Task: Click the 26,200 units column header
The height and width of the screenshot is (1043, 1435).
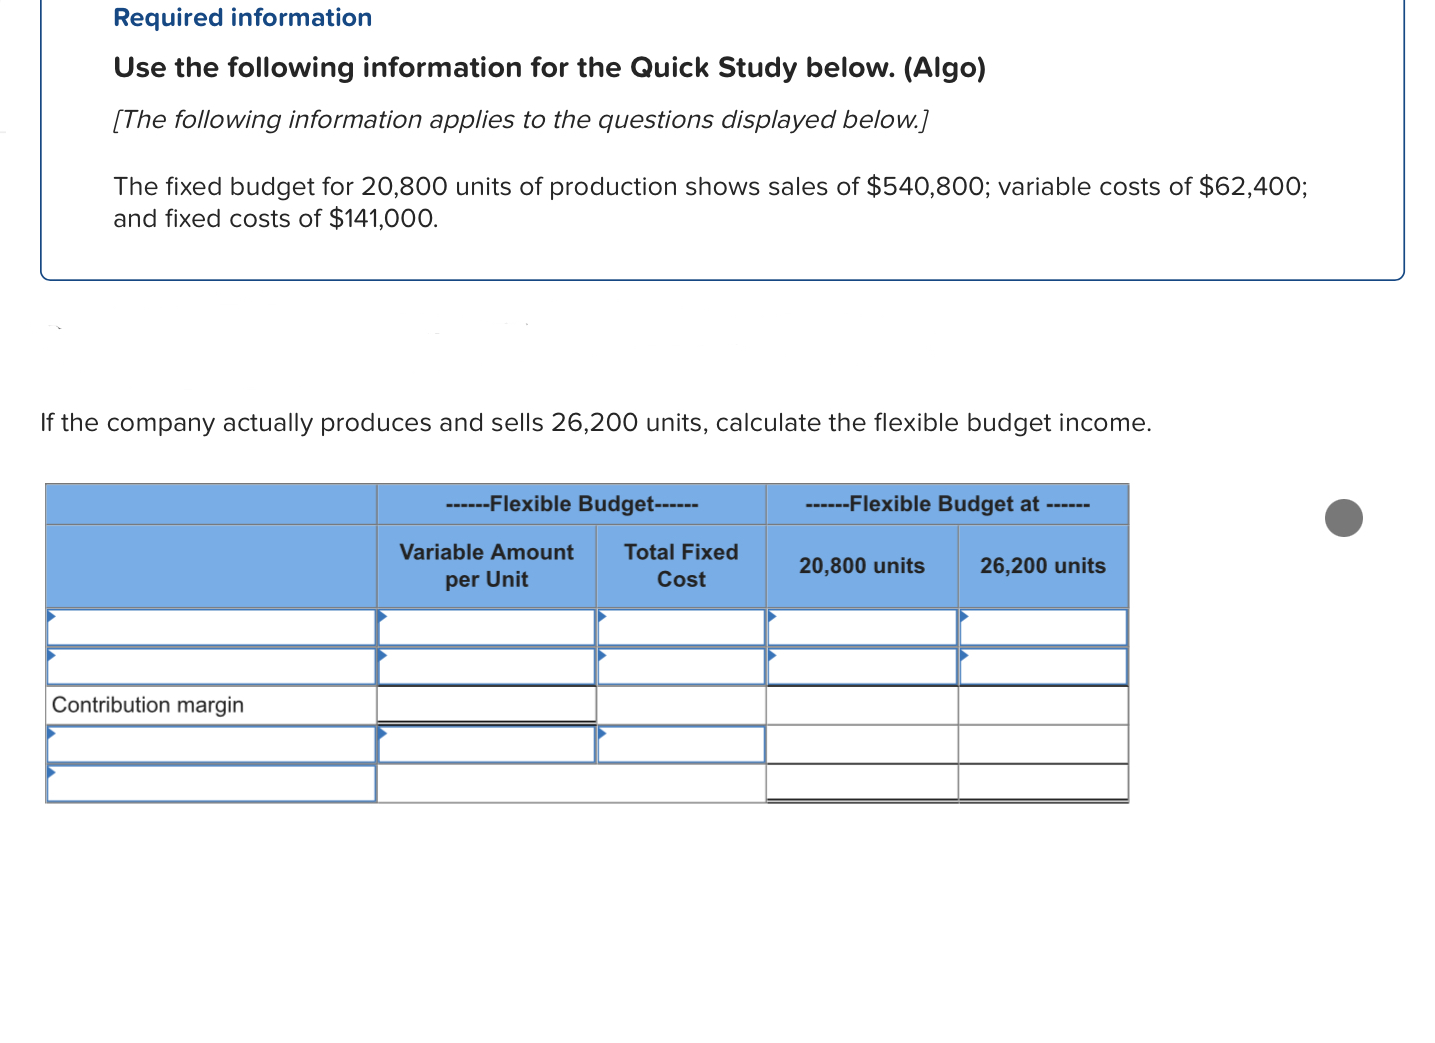Action: 1043,566
